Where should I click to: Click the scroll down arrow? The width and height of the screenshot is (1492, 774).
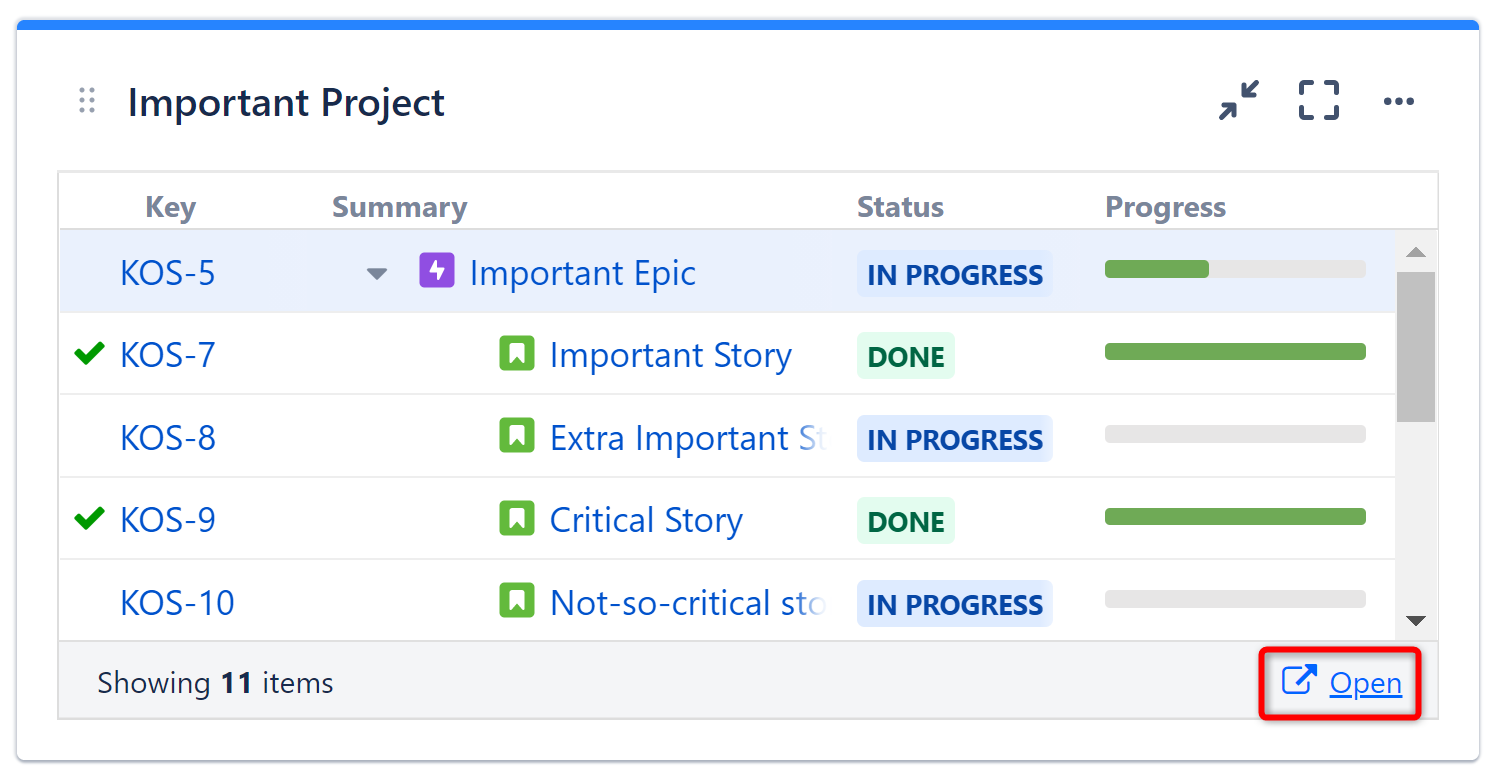(x=1415, y=621)
